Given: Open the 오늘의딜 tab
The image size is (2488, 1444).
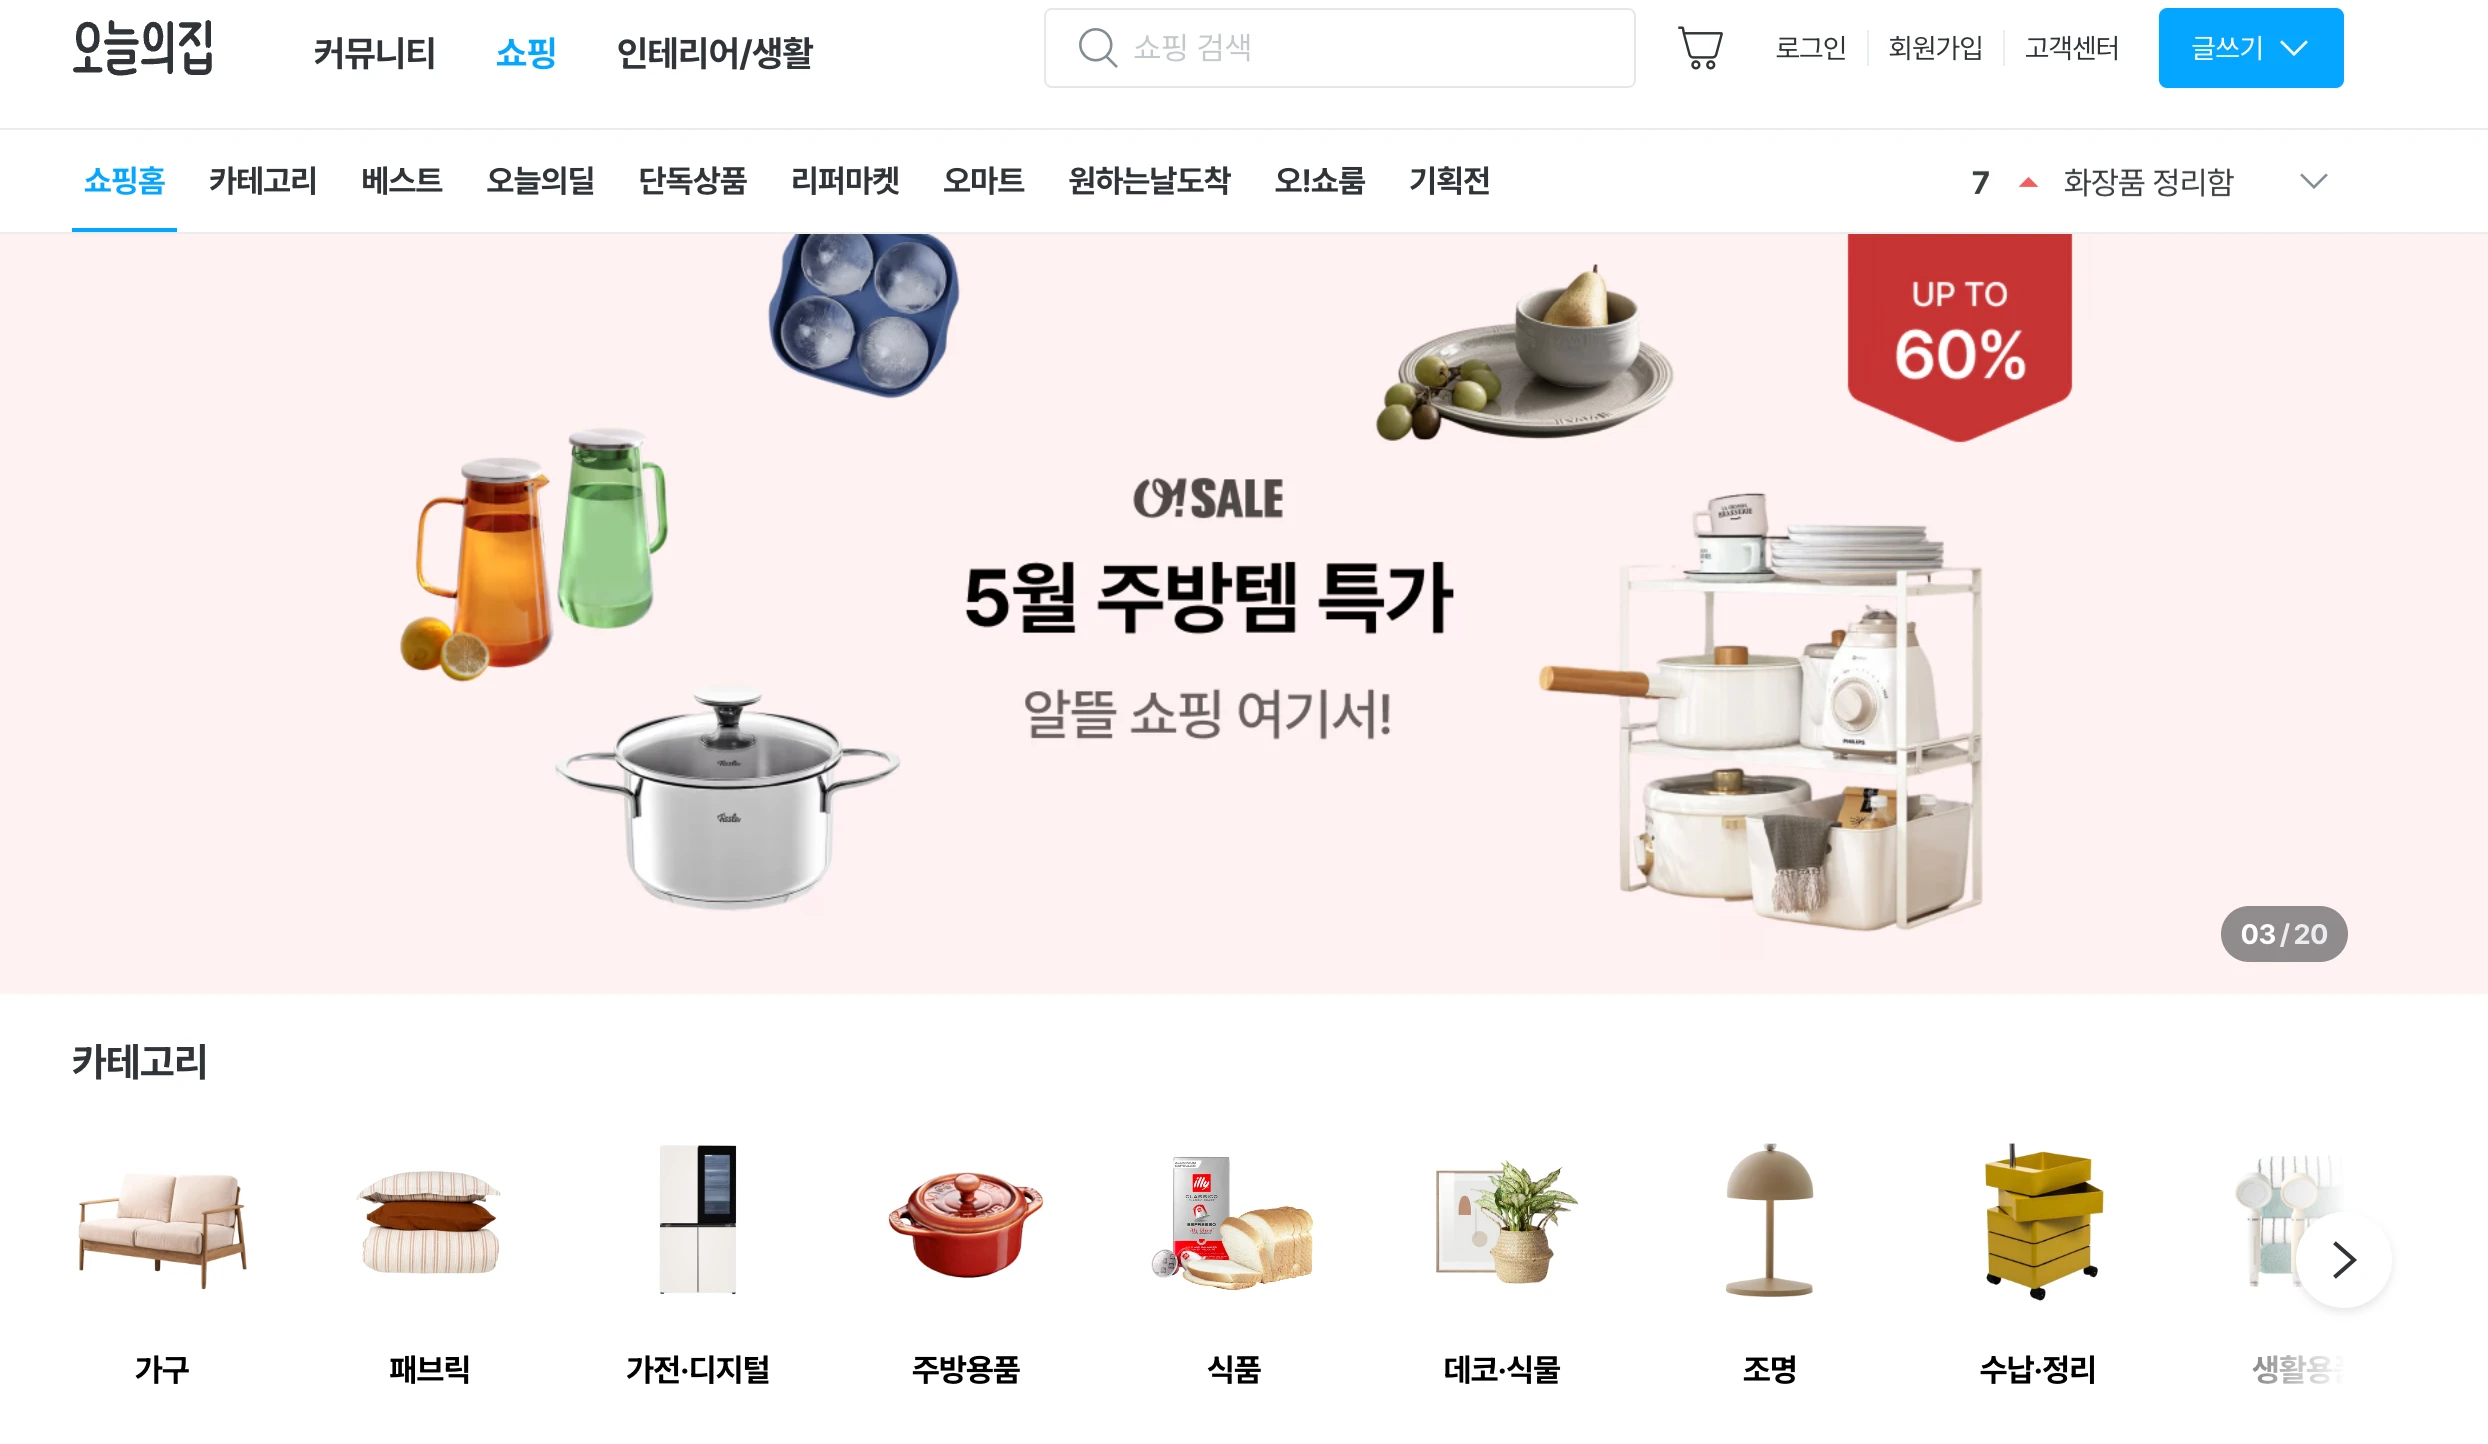Looking at the screenshot, I should coord(540,181).
